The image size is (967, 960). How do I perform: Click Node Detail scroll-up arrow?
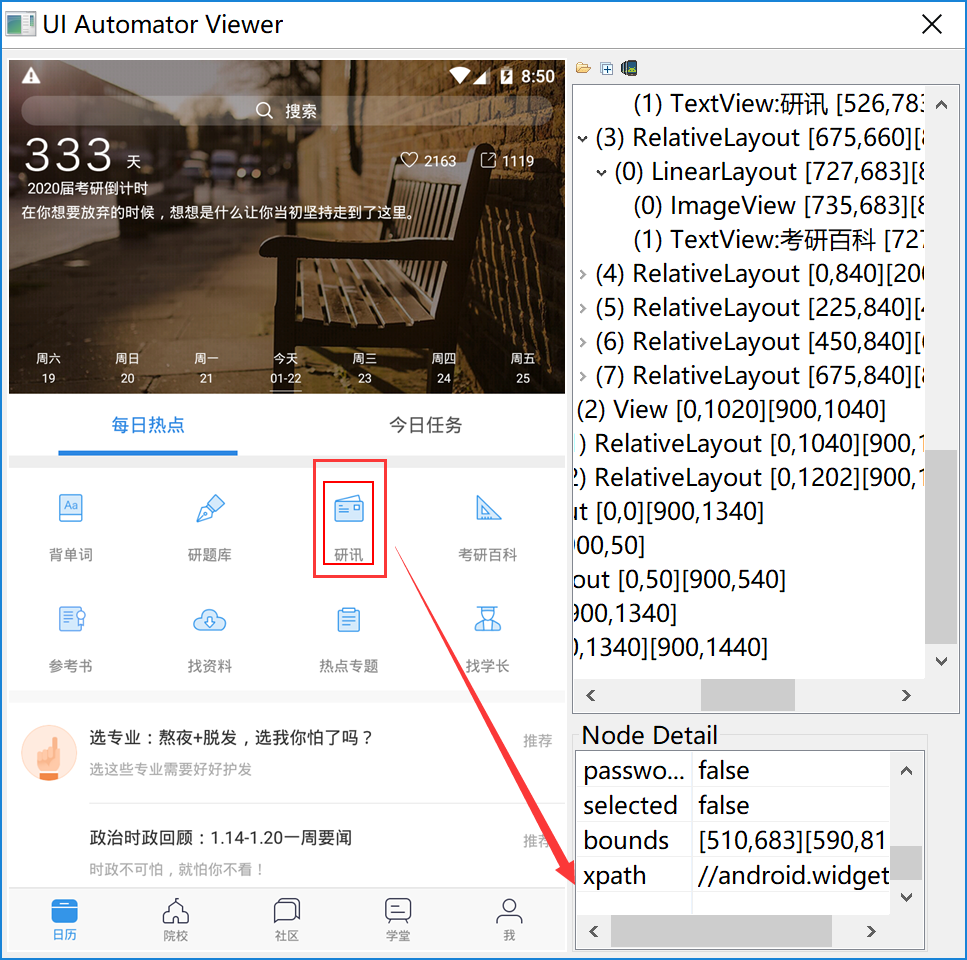coord(906,771)
